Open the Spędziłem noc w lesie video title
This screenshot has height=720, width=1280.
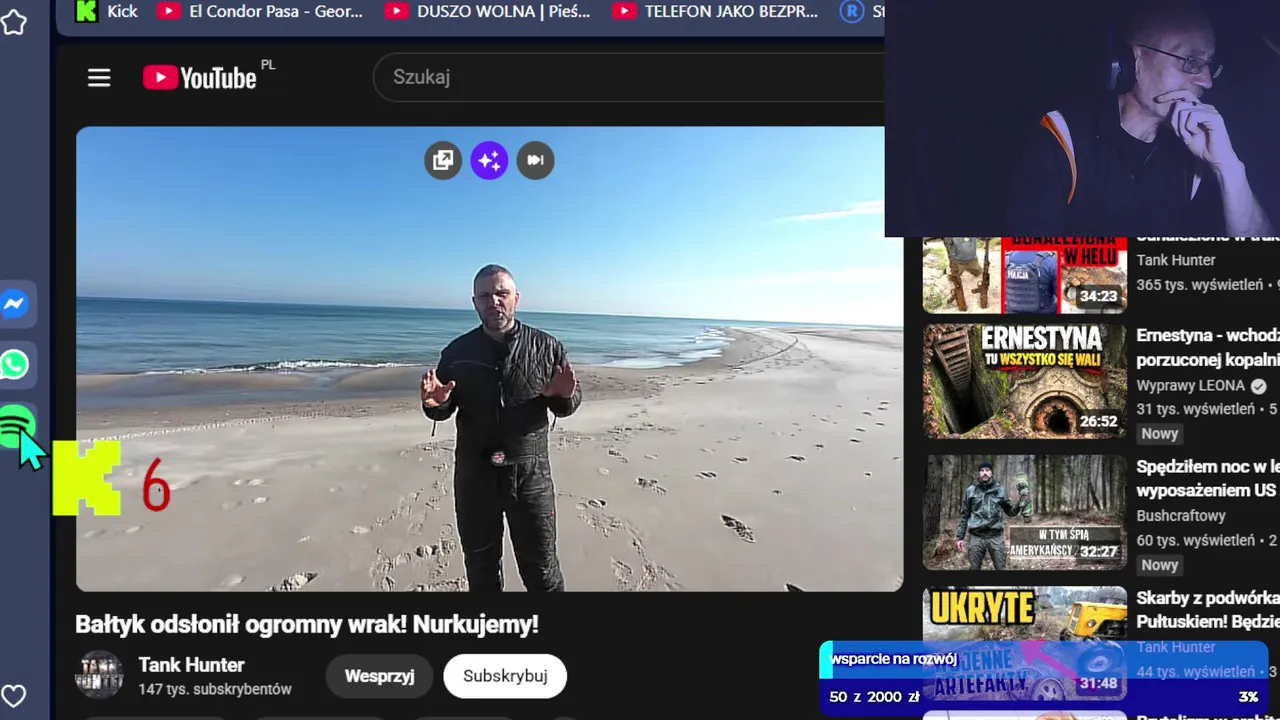pos(1208,478)
